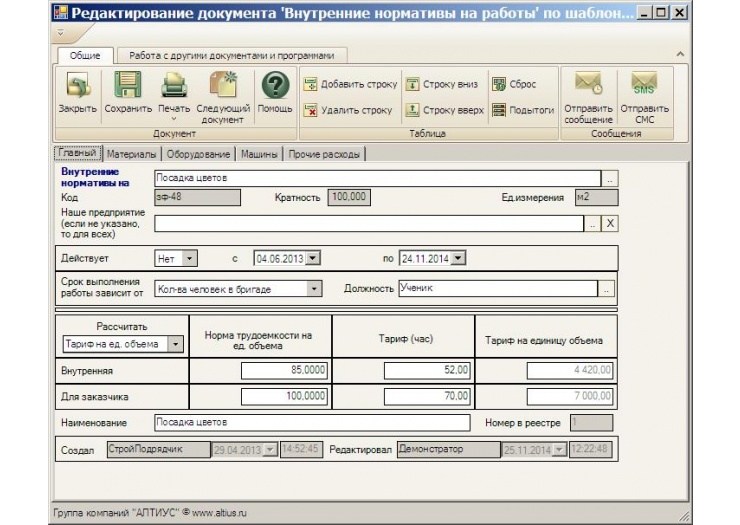Viewport: 740px width, 525px height.
Task: Expand the Действует dropdown showing Нет
Action: (189, 259)
